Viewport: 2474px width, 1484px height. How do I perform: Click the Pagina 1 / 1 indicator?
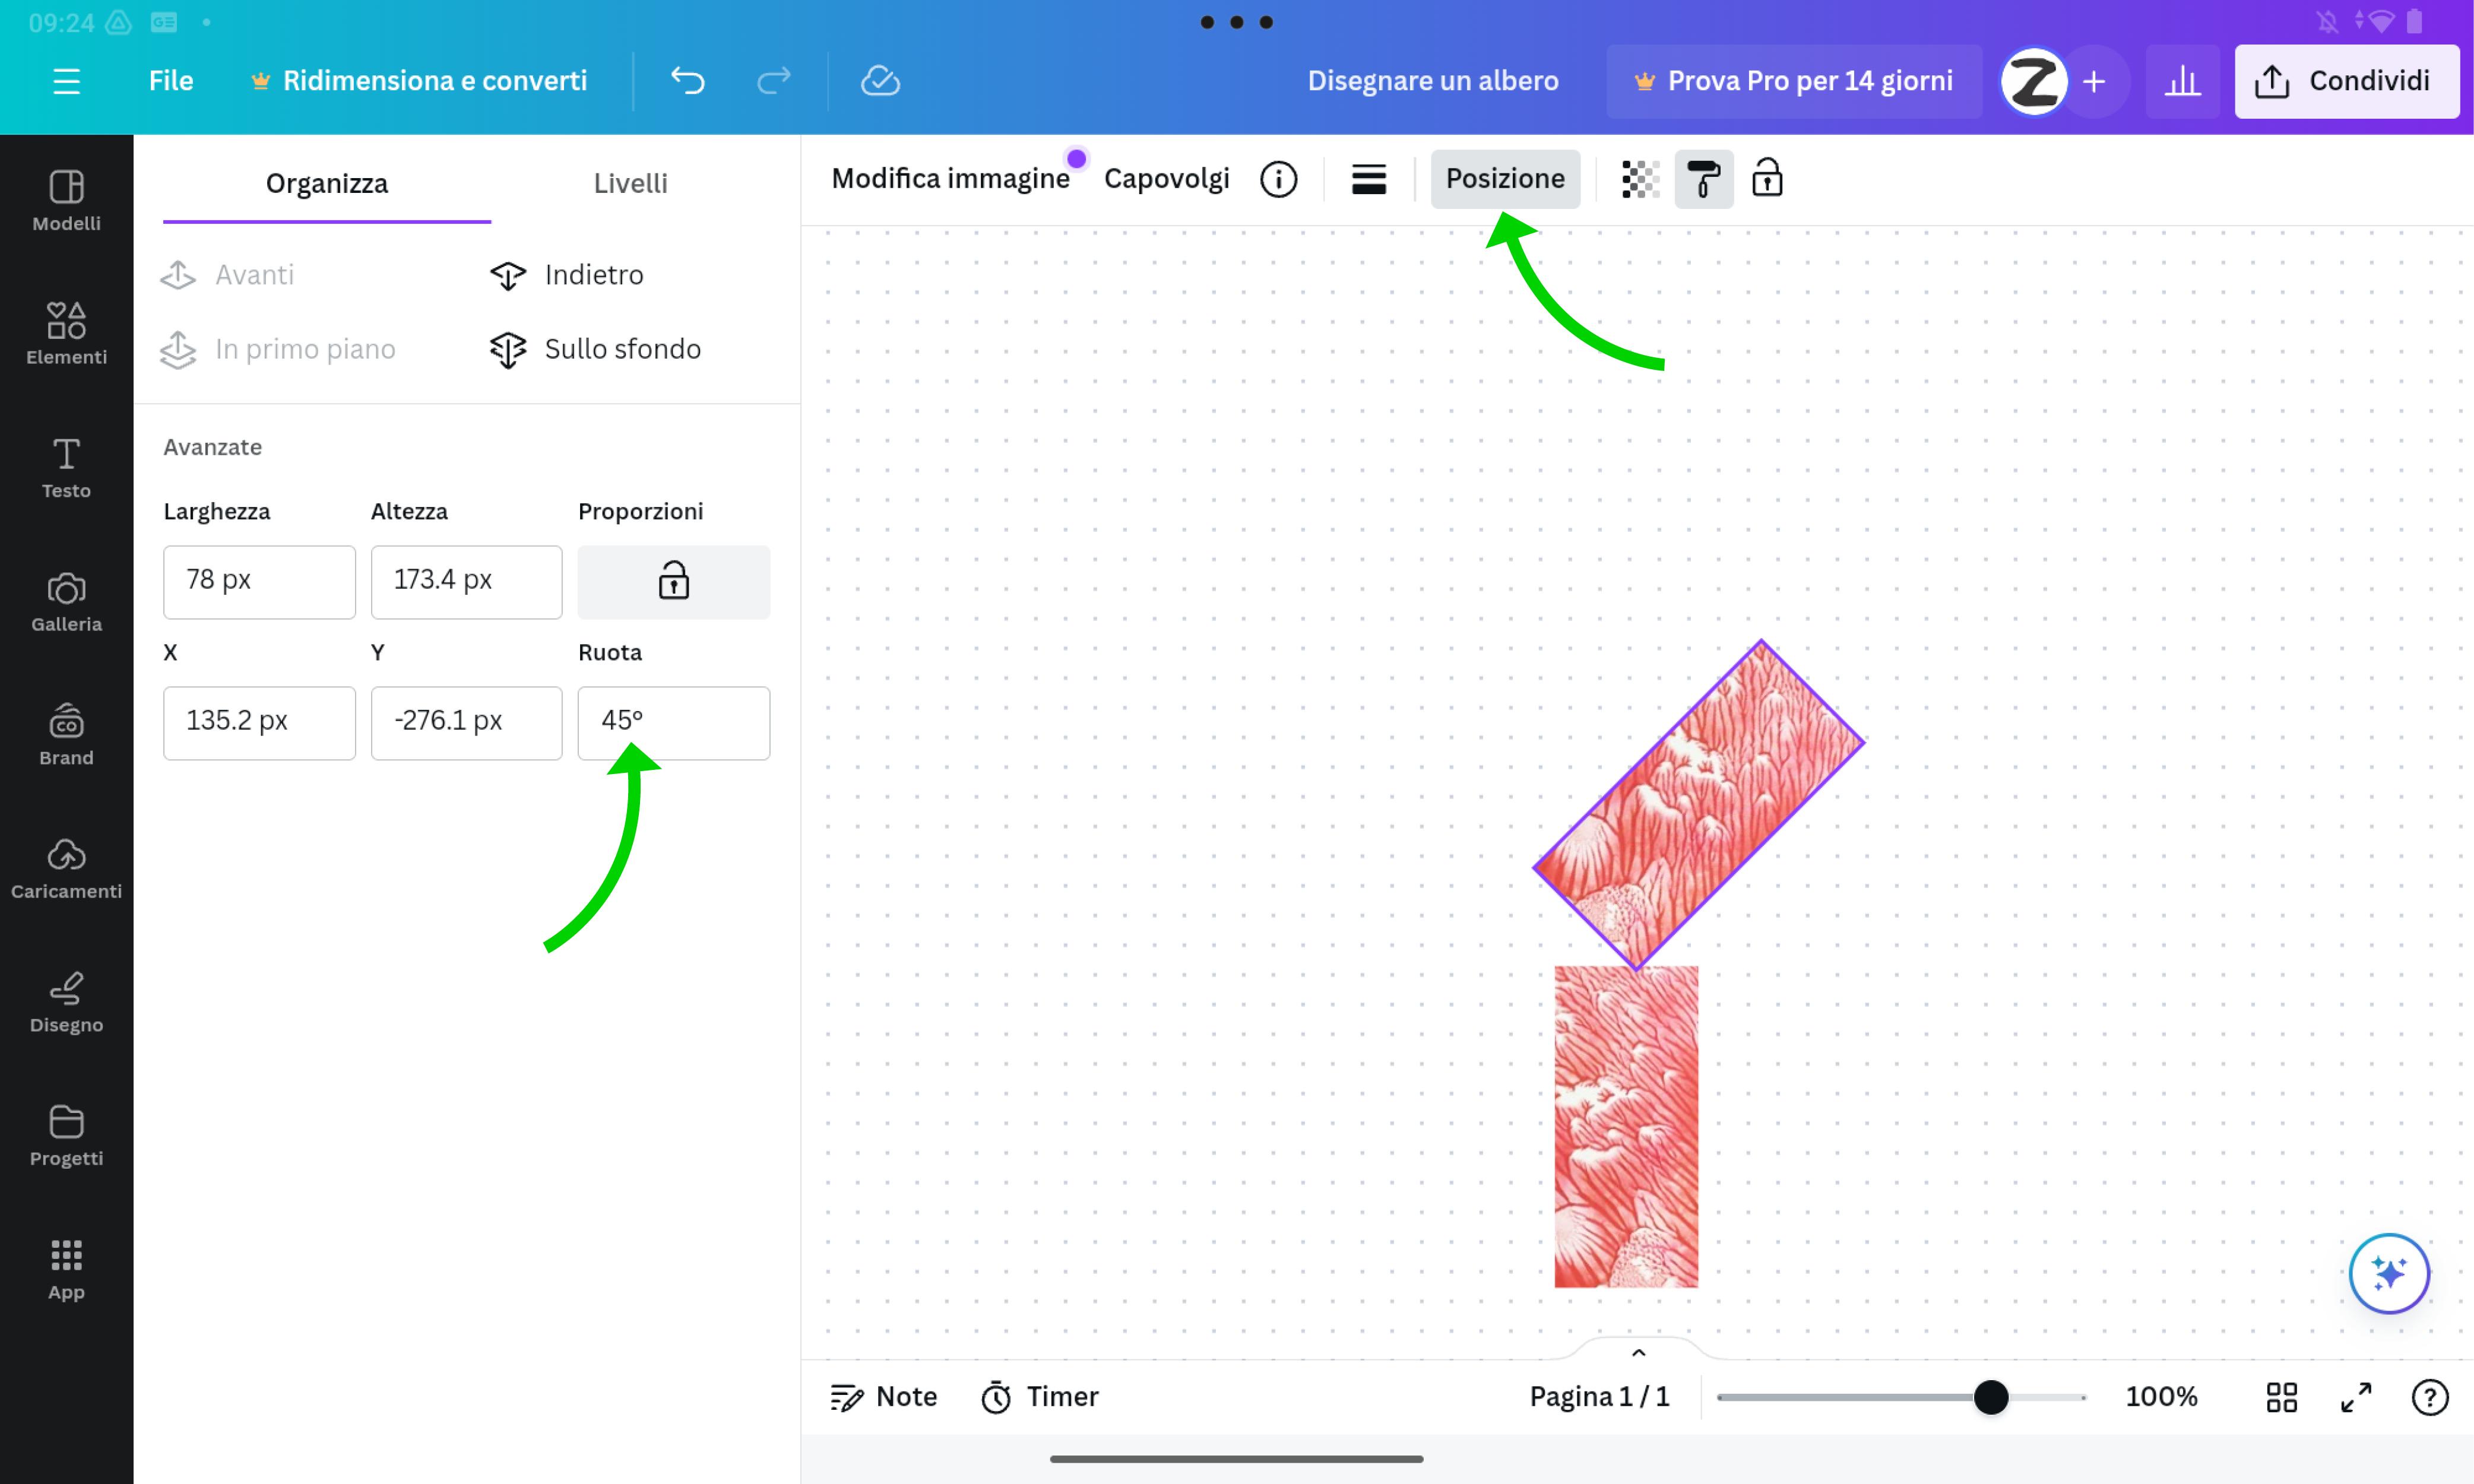(1599, 1397)
